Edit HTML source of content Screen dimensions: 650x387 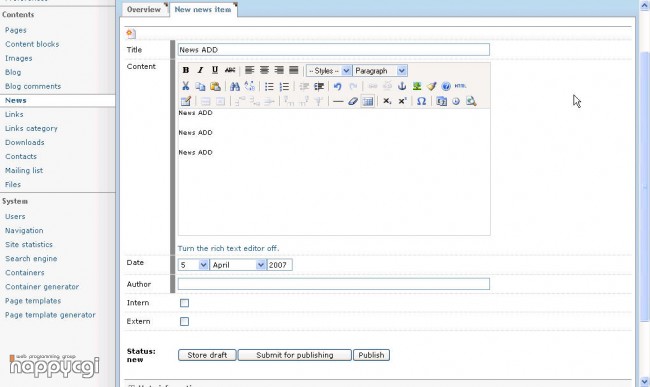coord(461,86)
